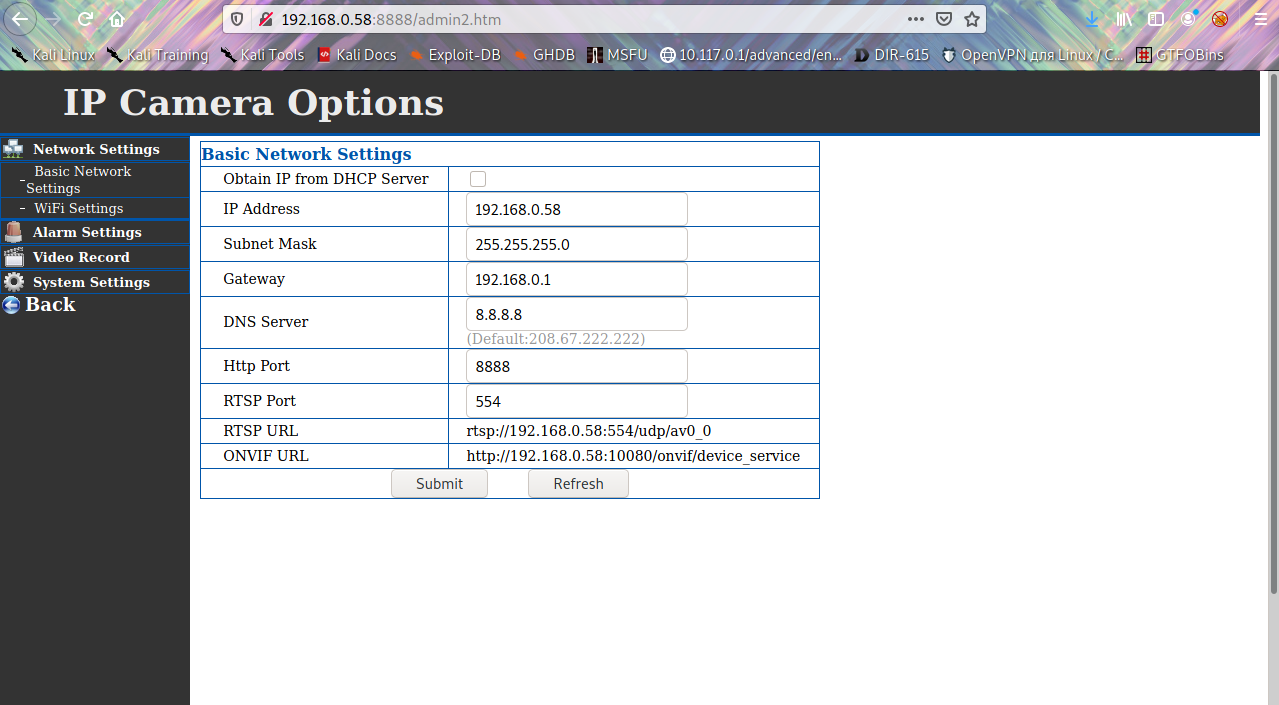Bookmark this page with star icon
Image resolution: width=1279 pixels, height=705 pixels.
[x=971, y=19]
